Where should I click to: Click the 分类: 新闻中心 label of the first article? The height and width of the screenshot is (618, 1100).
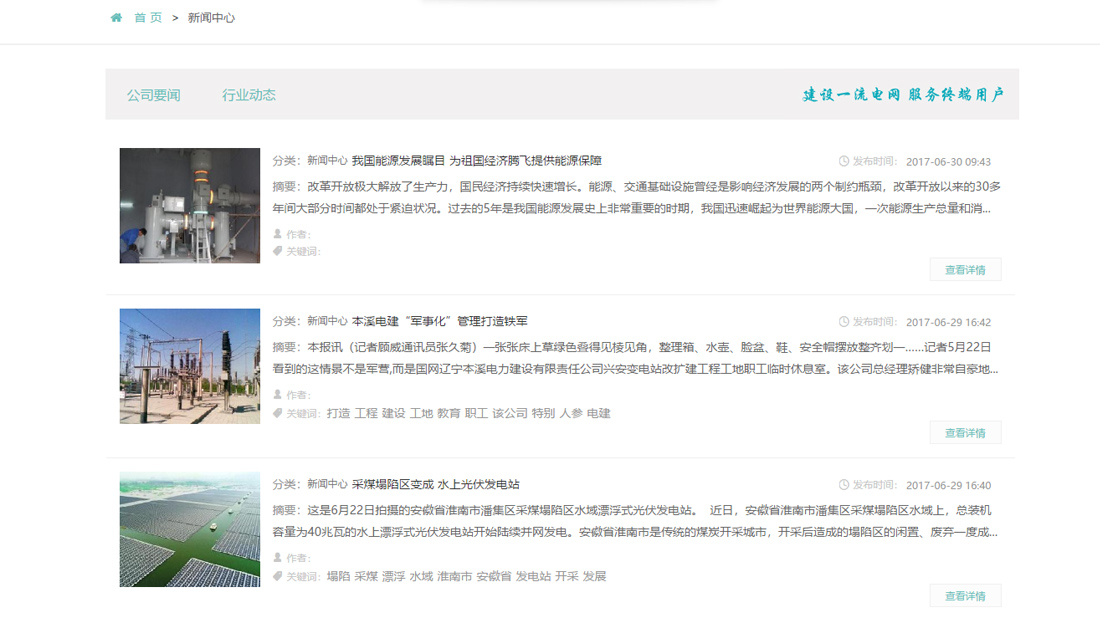(x=310, y=161)
